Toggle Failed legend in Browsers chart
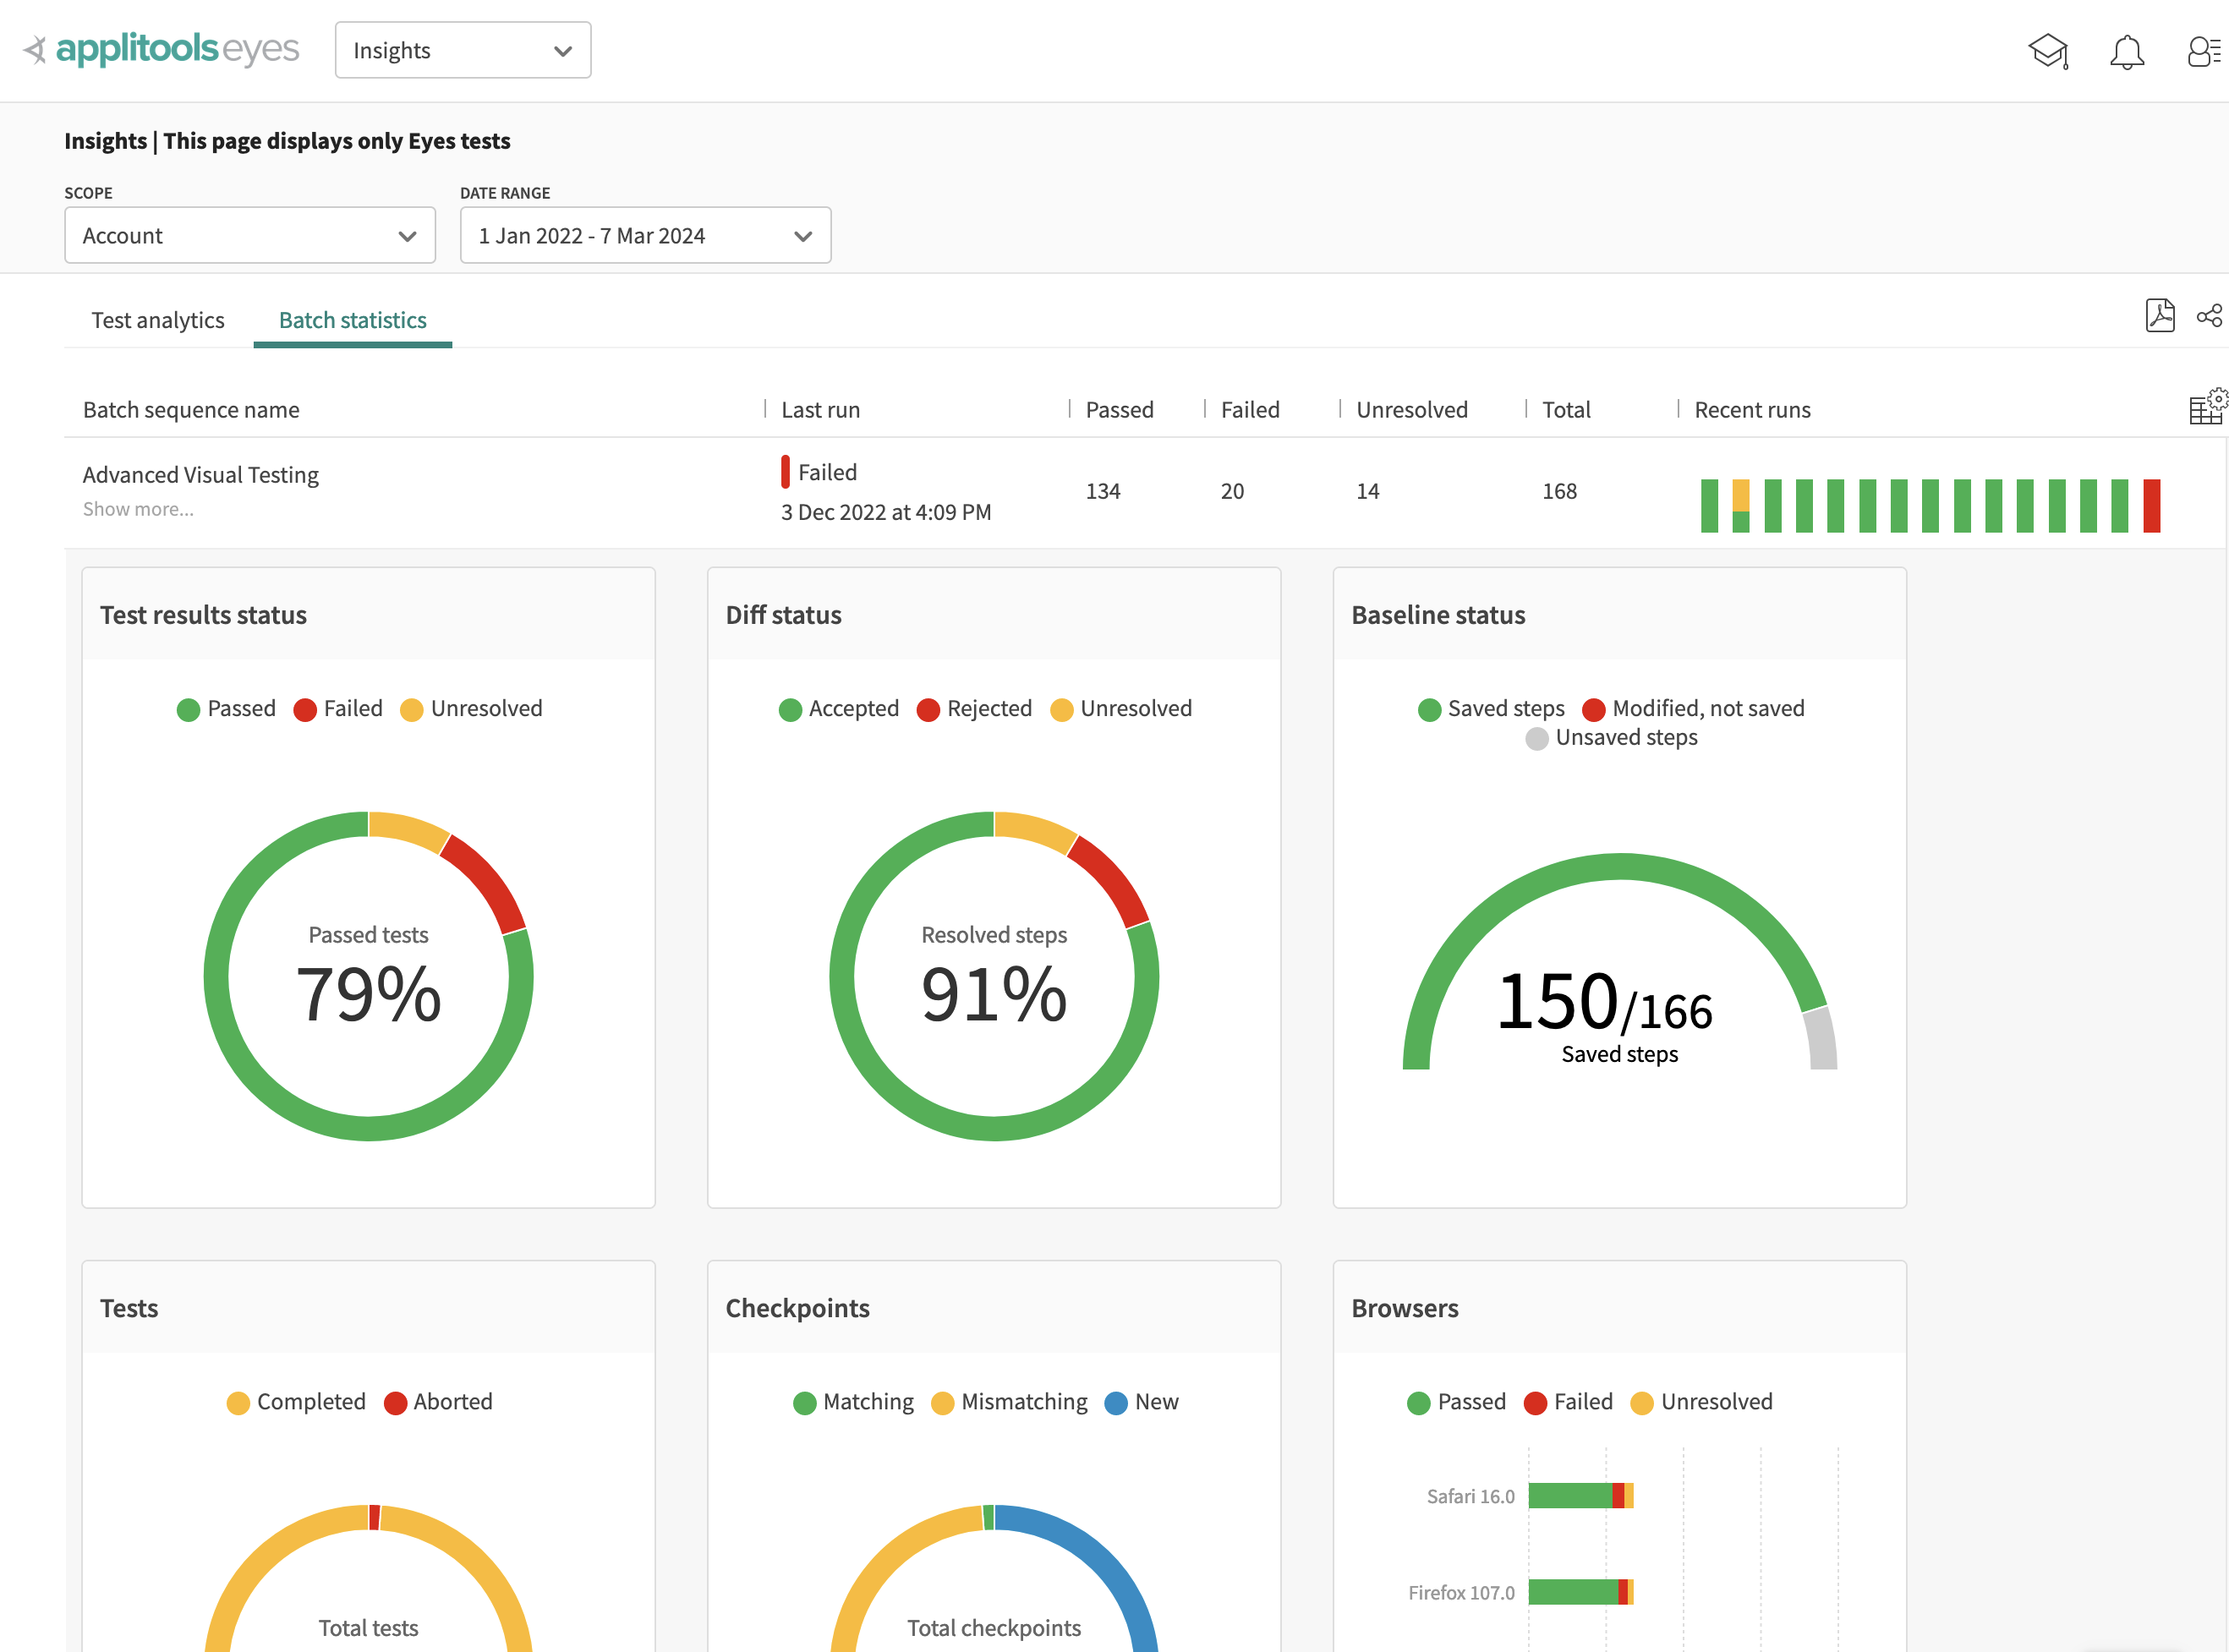 (1568, 1402)
